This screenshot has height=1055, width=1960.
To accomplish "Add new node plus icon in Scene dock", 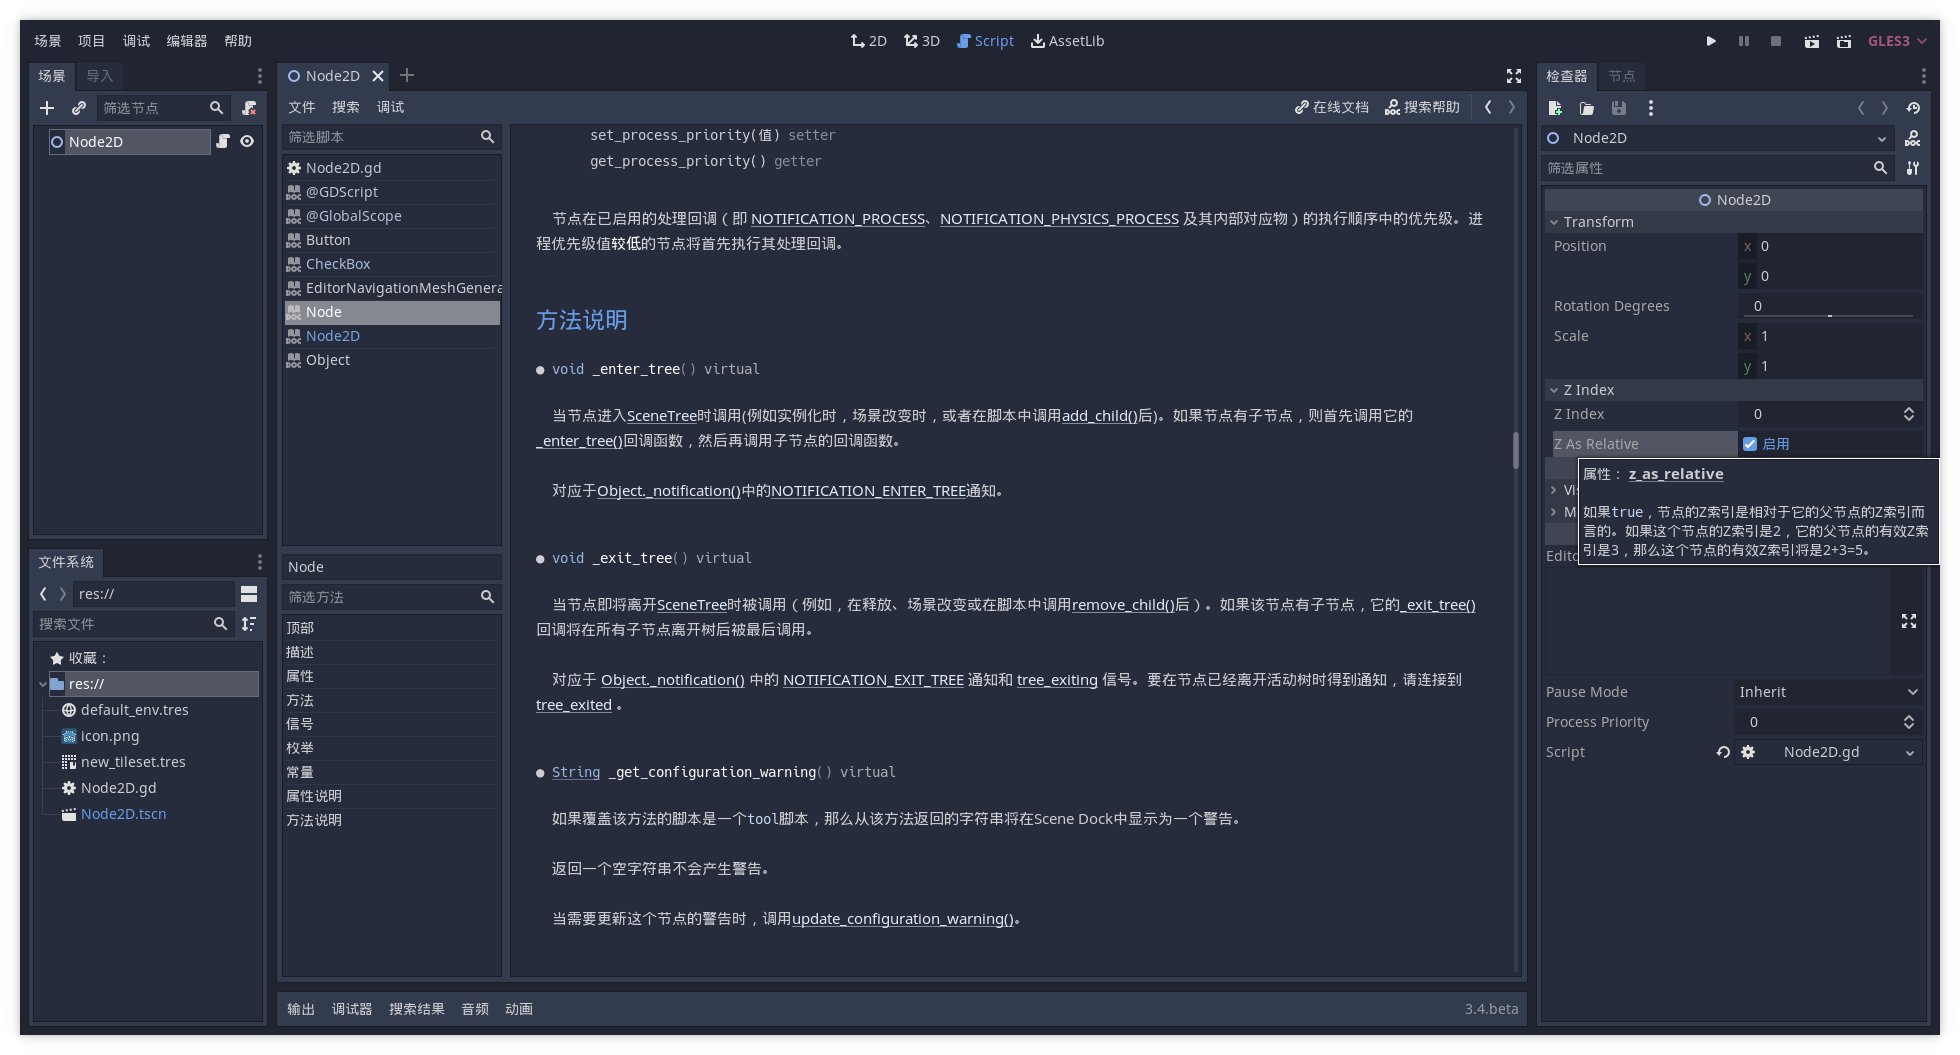I will click(47, 108).
